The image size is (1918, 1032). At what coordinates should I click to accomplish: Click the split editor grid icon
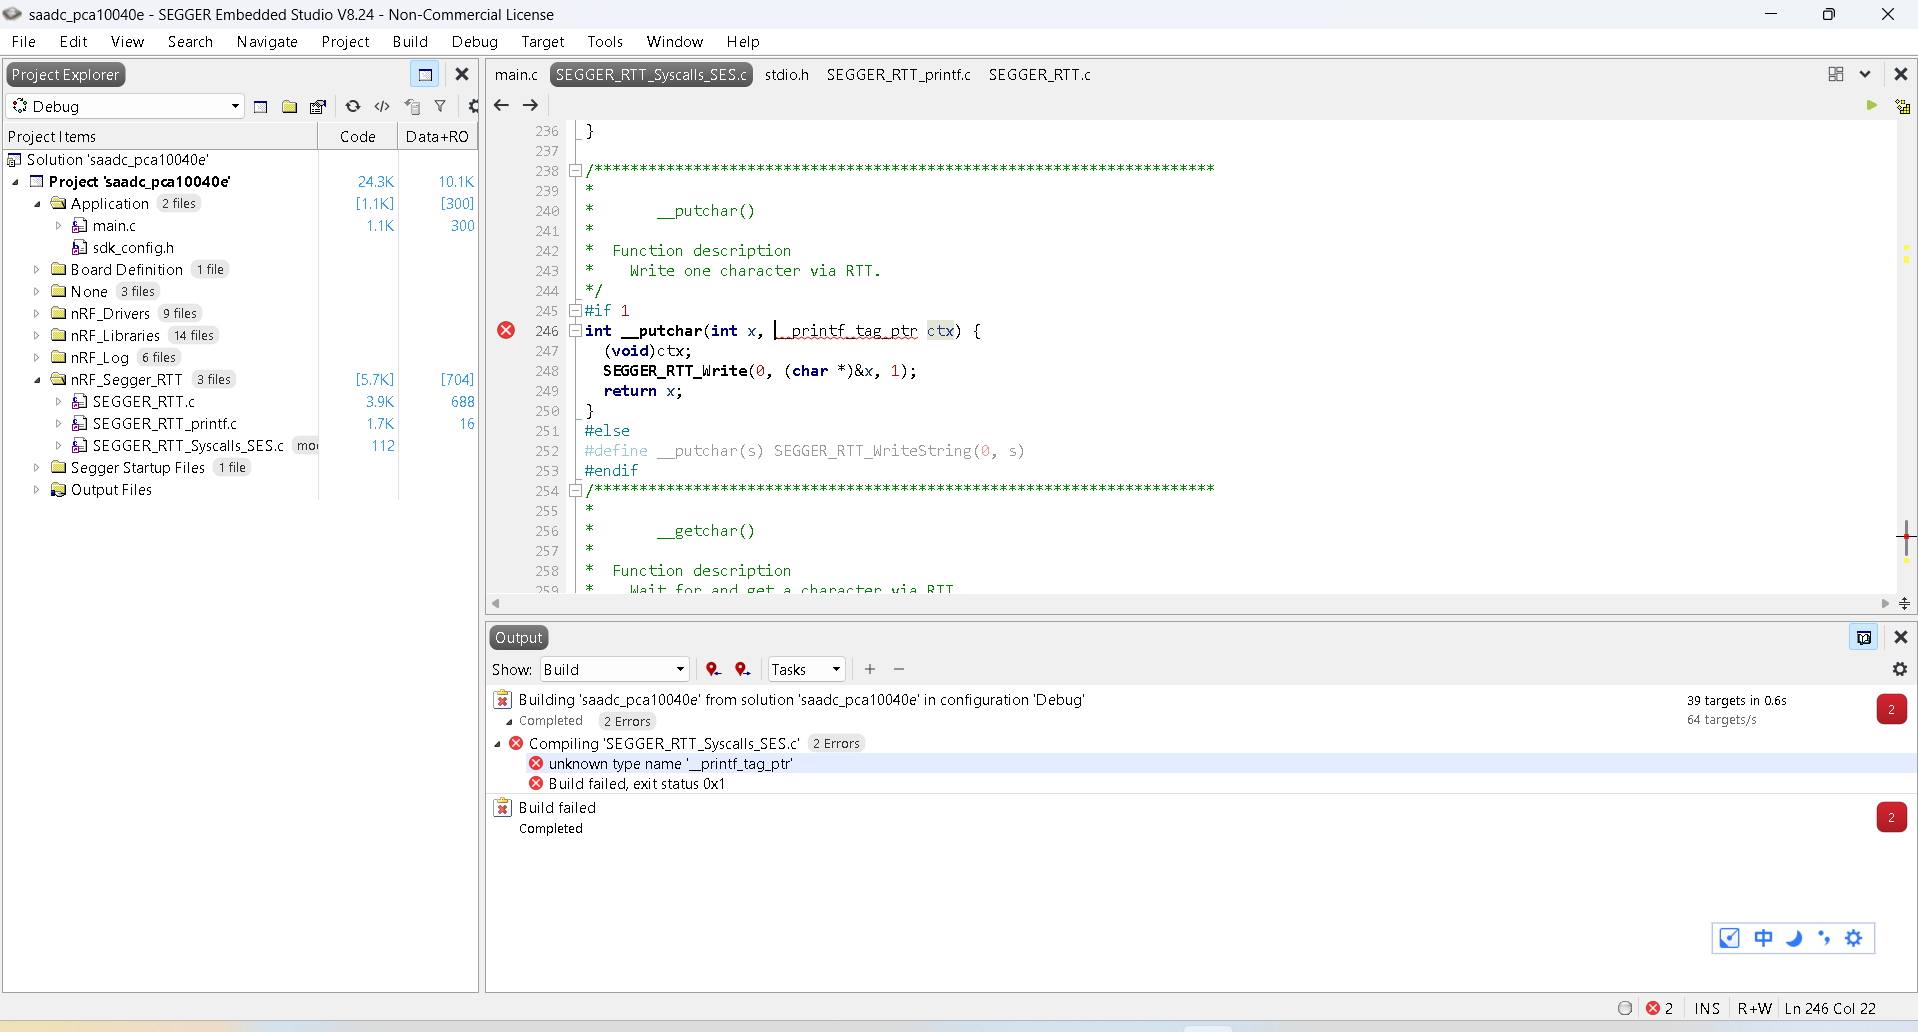point(1836,74)
